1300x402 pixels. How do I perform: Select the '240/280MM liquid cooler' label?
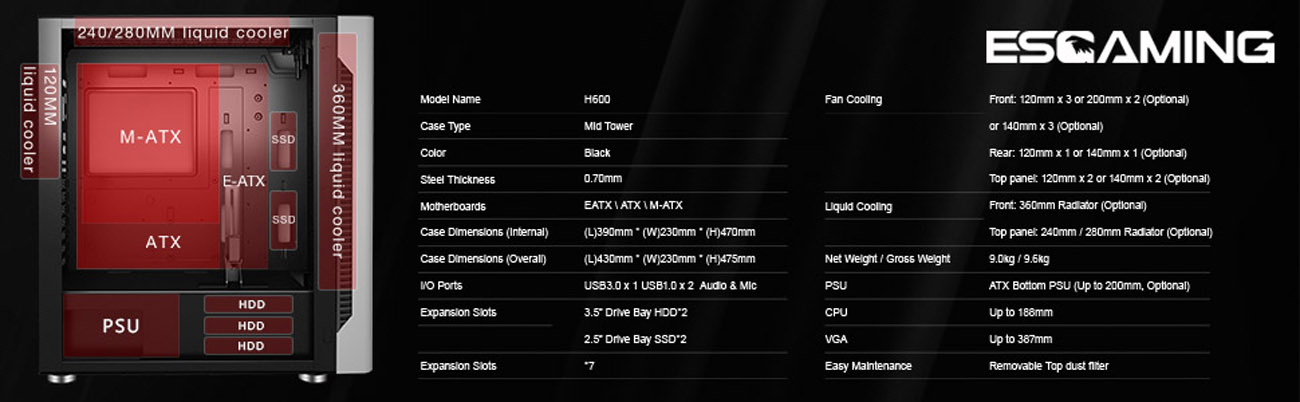pyautogui.click(x=183, y=33)
